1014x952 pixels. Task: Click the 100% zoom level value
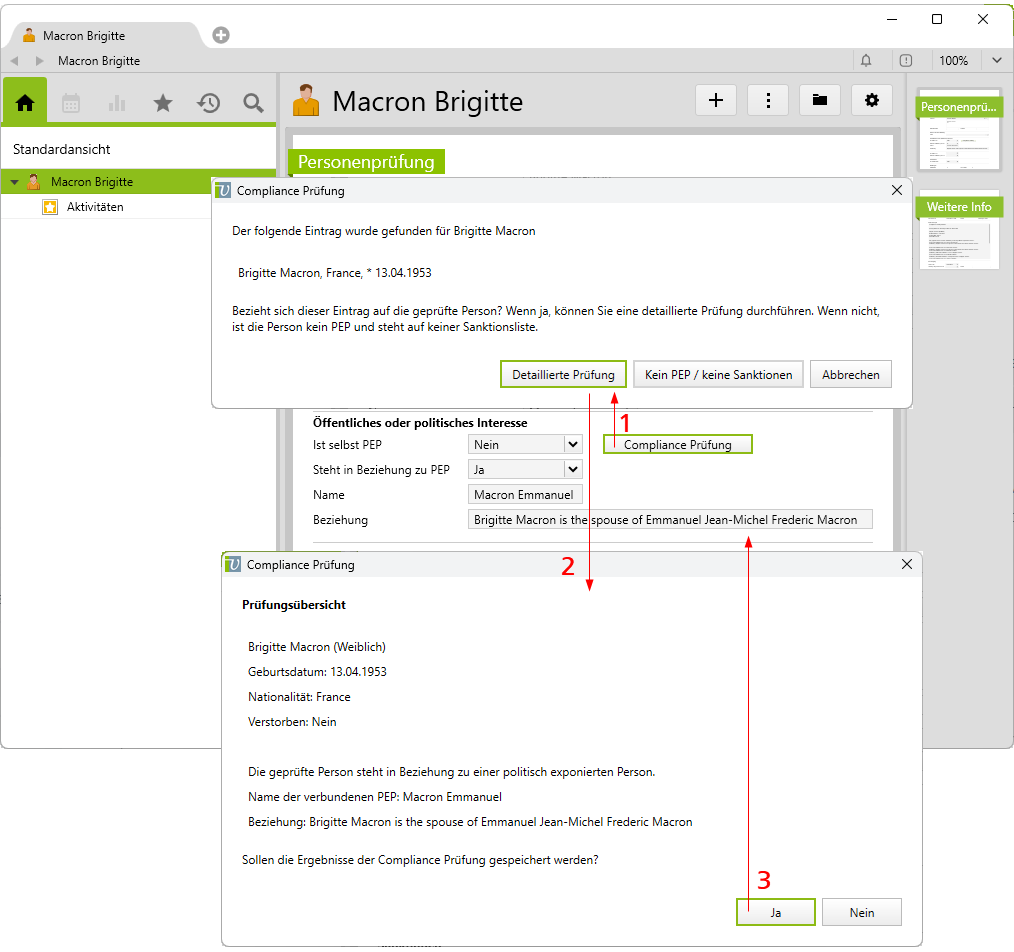[953, 61]
